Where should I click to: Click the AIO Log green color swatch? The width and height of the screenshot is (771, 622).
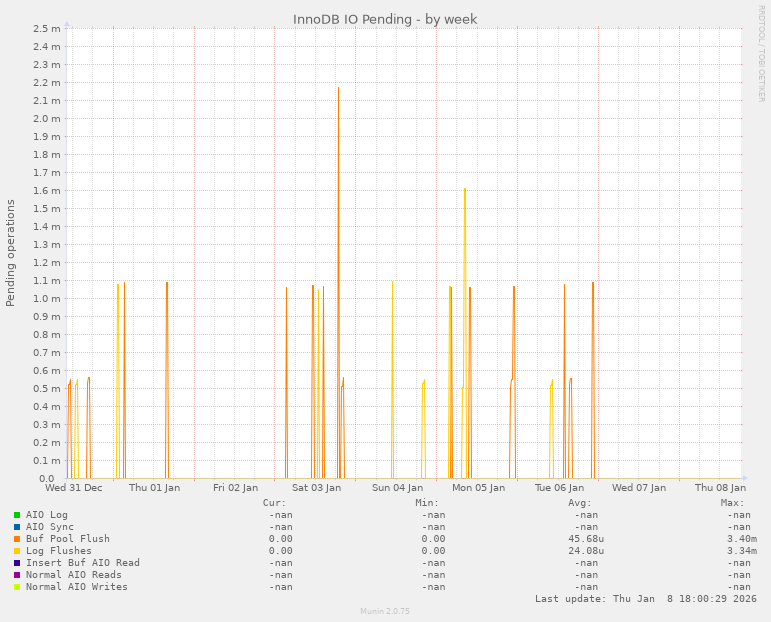[x=17, y=515]
